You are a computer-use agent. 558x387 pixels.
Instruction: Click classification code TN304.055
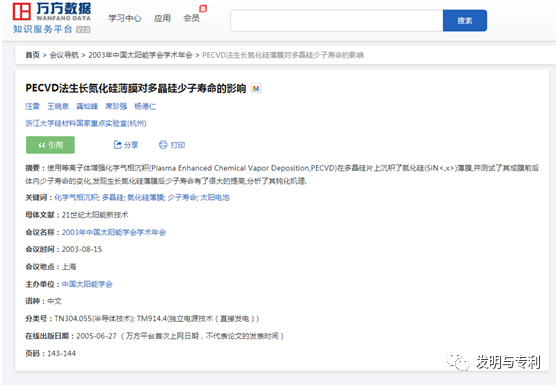coord(73,318)
